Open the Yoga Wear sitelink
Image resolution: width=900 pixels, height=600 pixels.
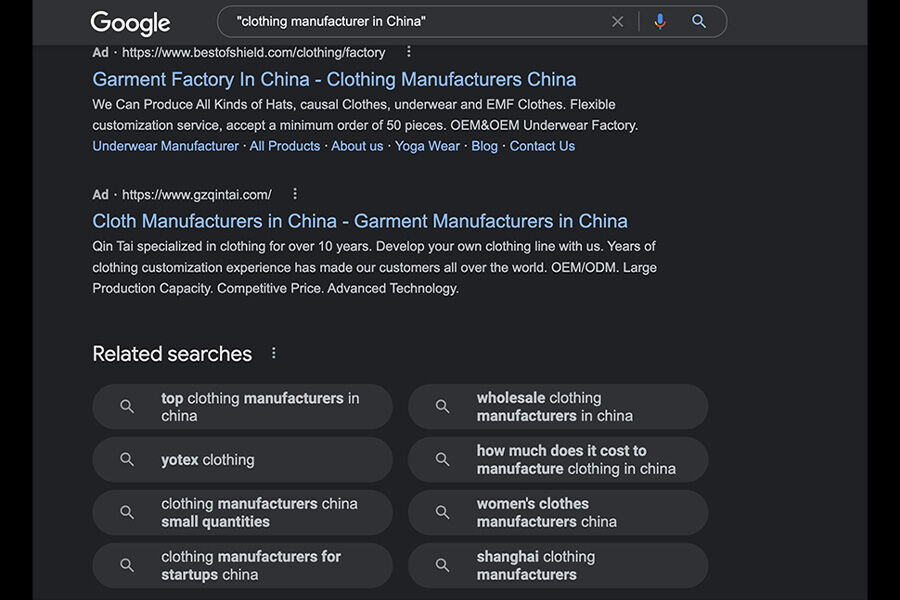pos(427,146)
